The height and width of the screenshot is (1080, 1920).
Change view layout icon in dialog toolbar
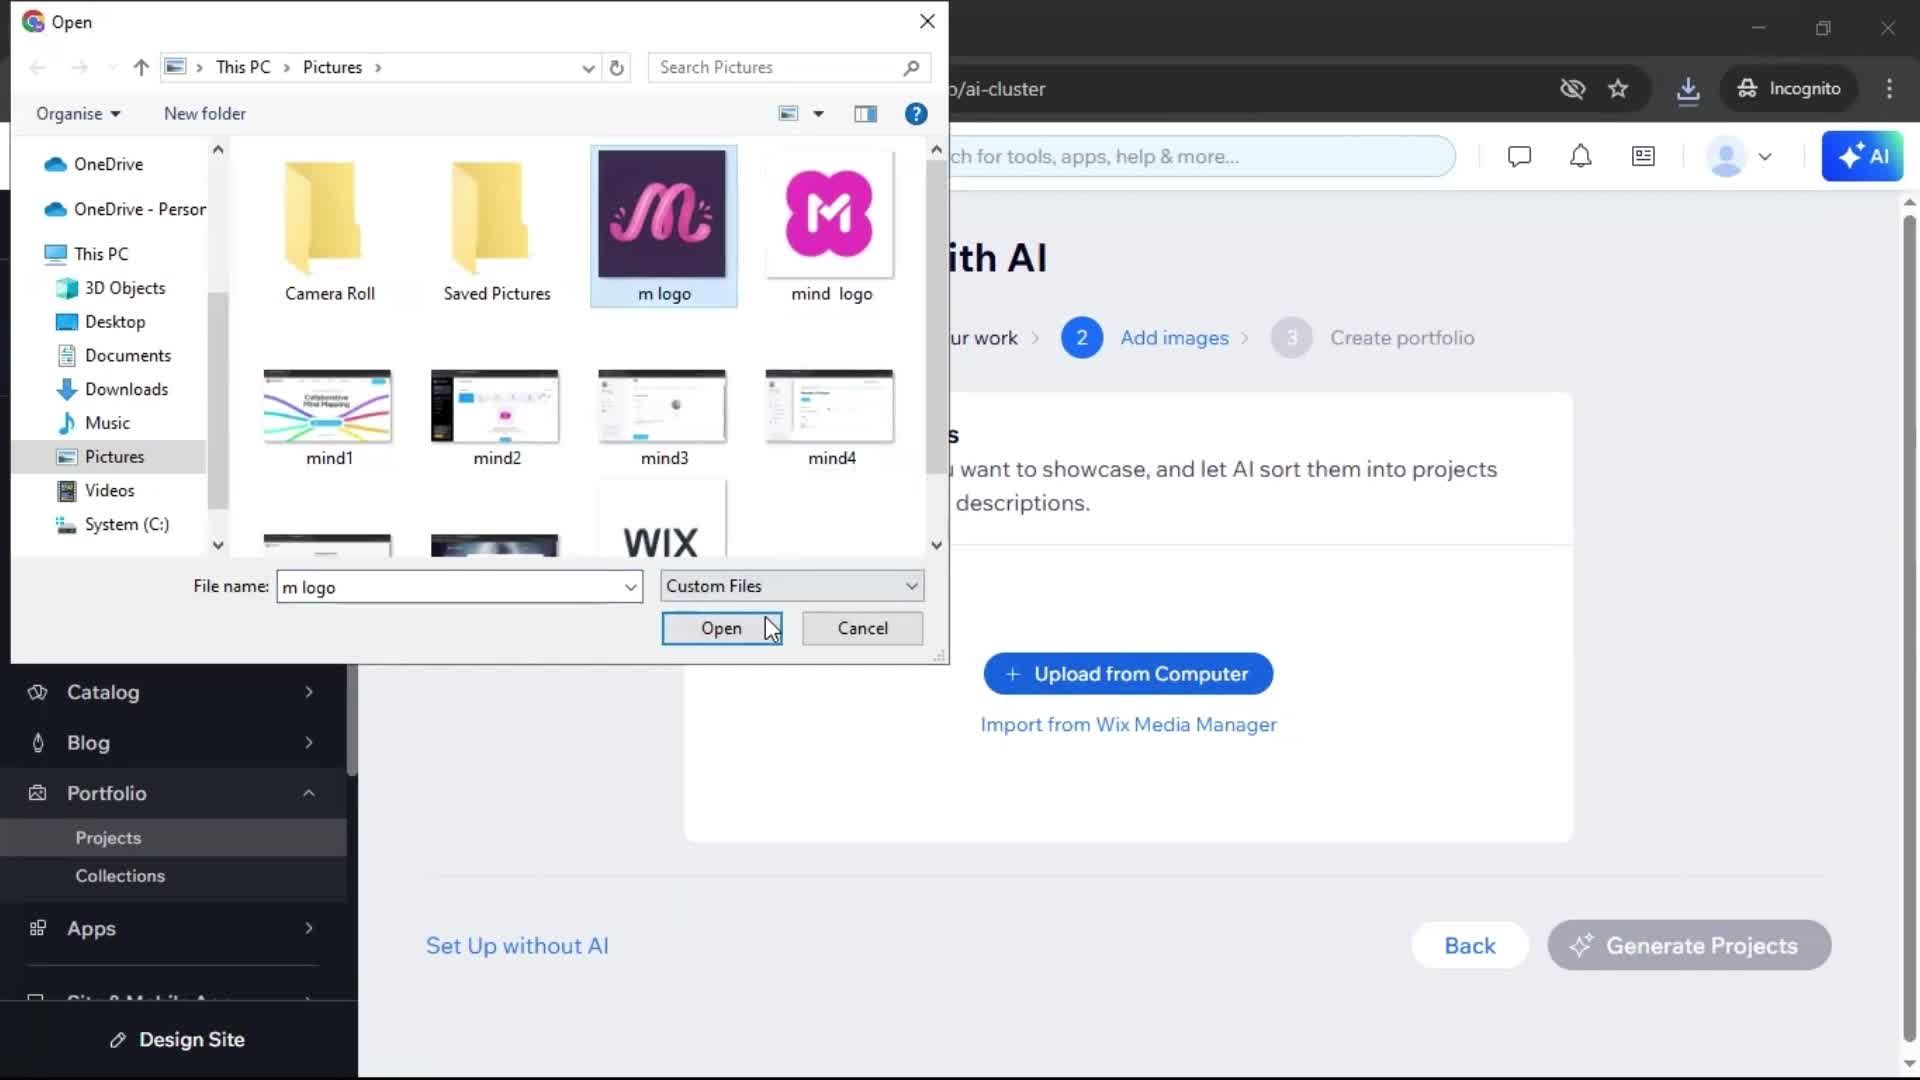[x=789, y=114]
